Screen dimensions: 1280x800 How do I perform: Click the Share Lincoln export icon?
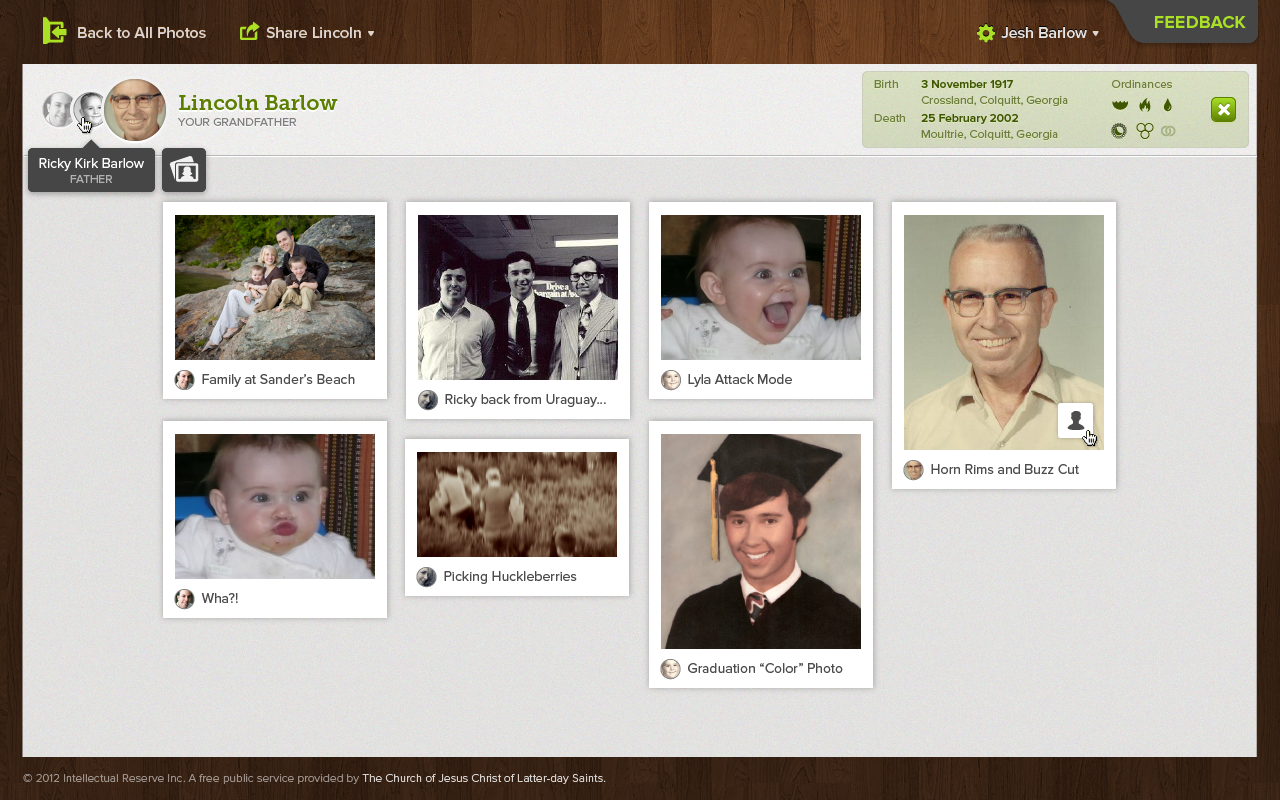click(249, 32)
